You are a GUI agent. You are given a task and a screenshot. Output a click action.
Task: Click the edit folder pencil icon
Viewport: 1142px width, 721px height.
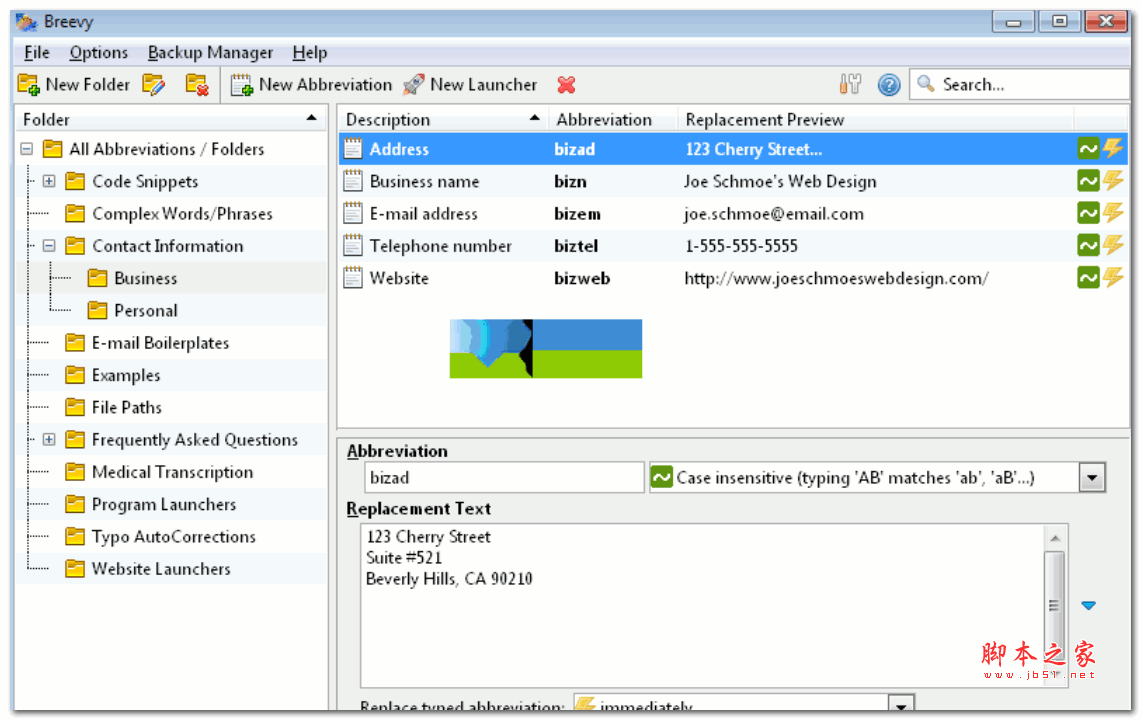tap(154, 84)
